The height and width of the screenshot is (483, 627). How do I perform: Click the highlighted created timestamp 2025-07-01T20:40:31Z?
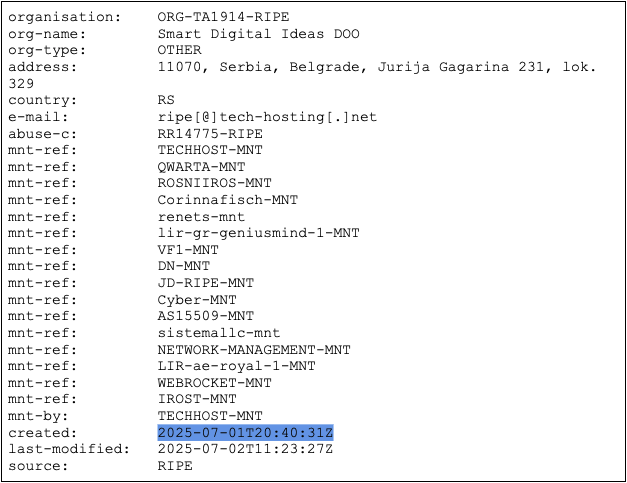(x=245, y=432)
